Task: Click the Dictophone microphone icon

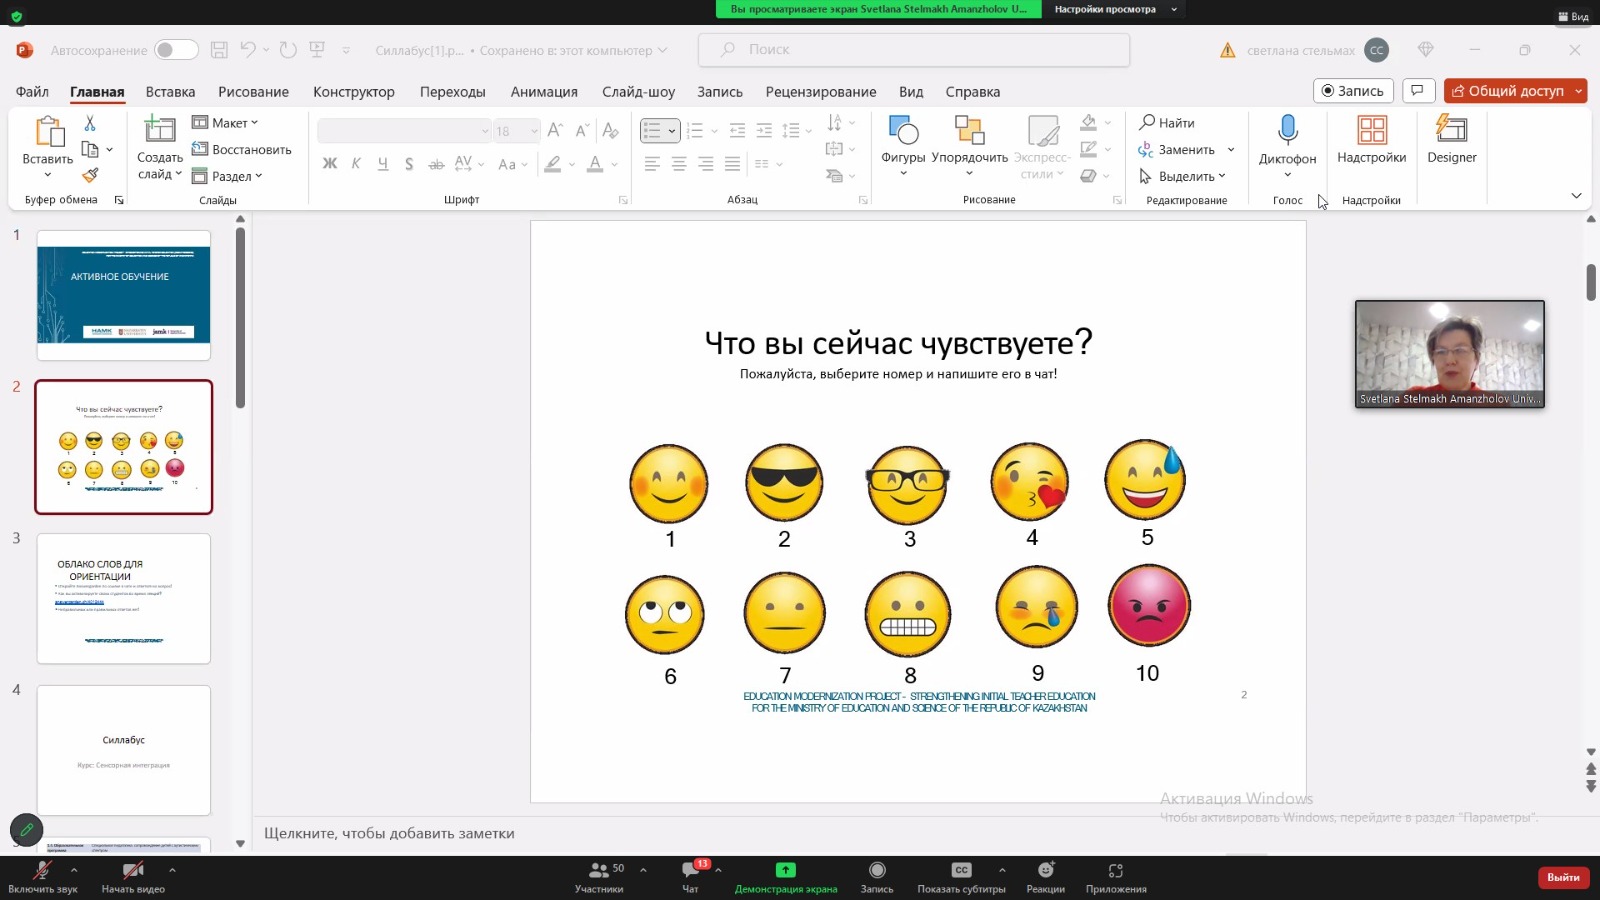Action: point(1287,130)
